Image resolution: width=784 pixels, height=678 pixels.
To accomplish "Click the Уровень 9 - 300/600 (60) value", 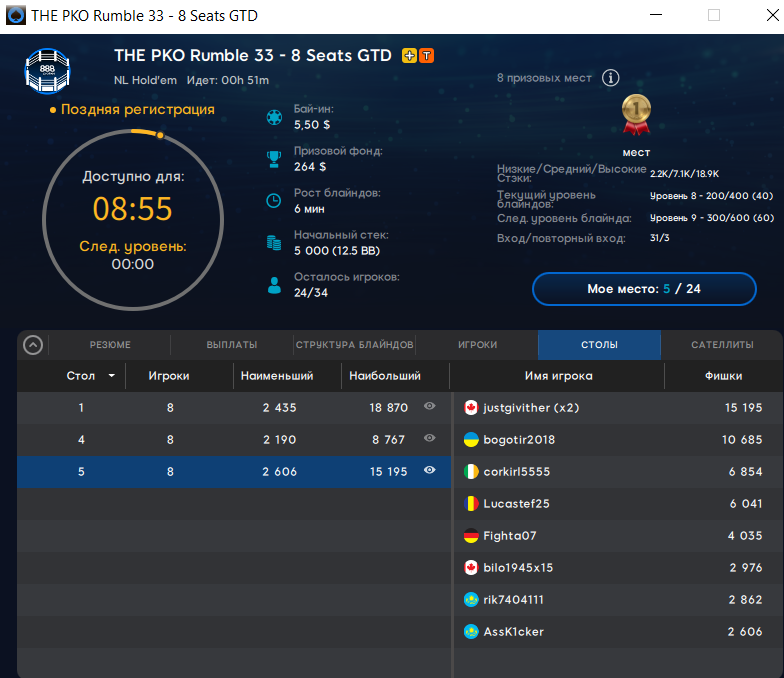I will point(712,218).
